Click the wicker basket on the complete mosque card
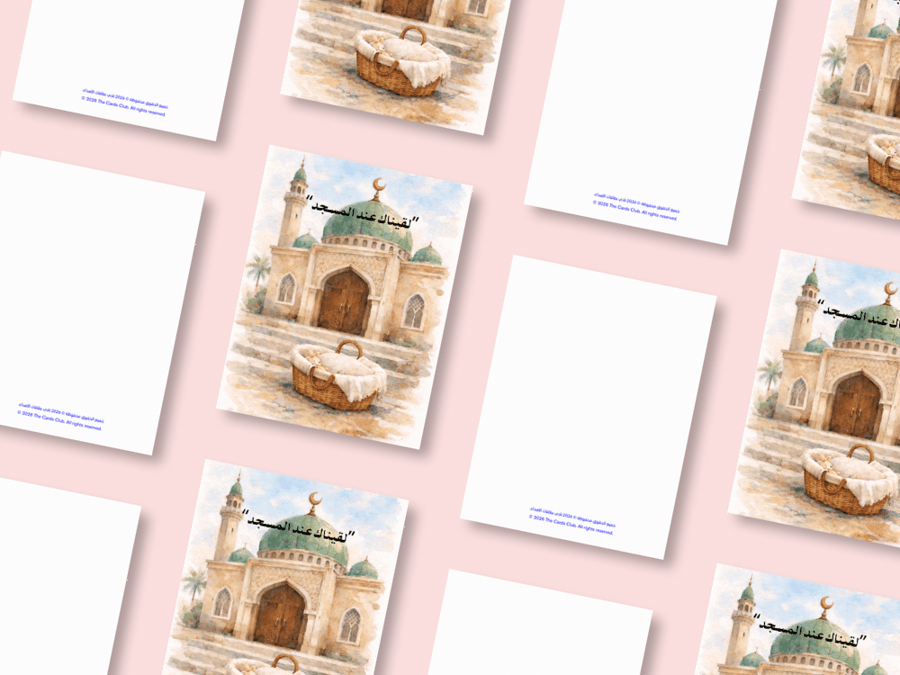 (339, 376)
